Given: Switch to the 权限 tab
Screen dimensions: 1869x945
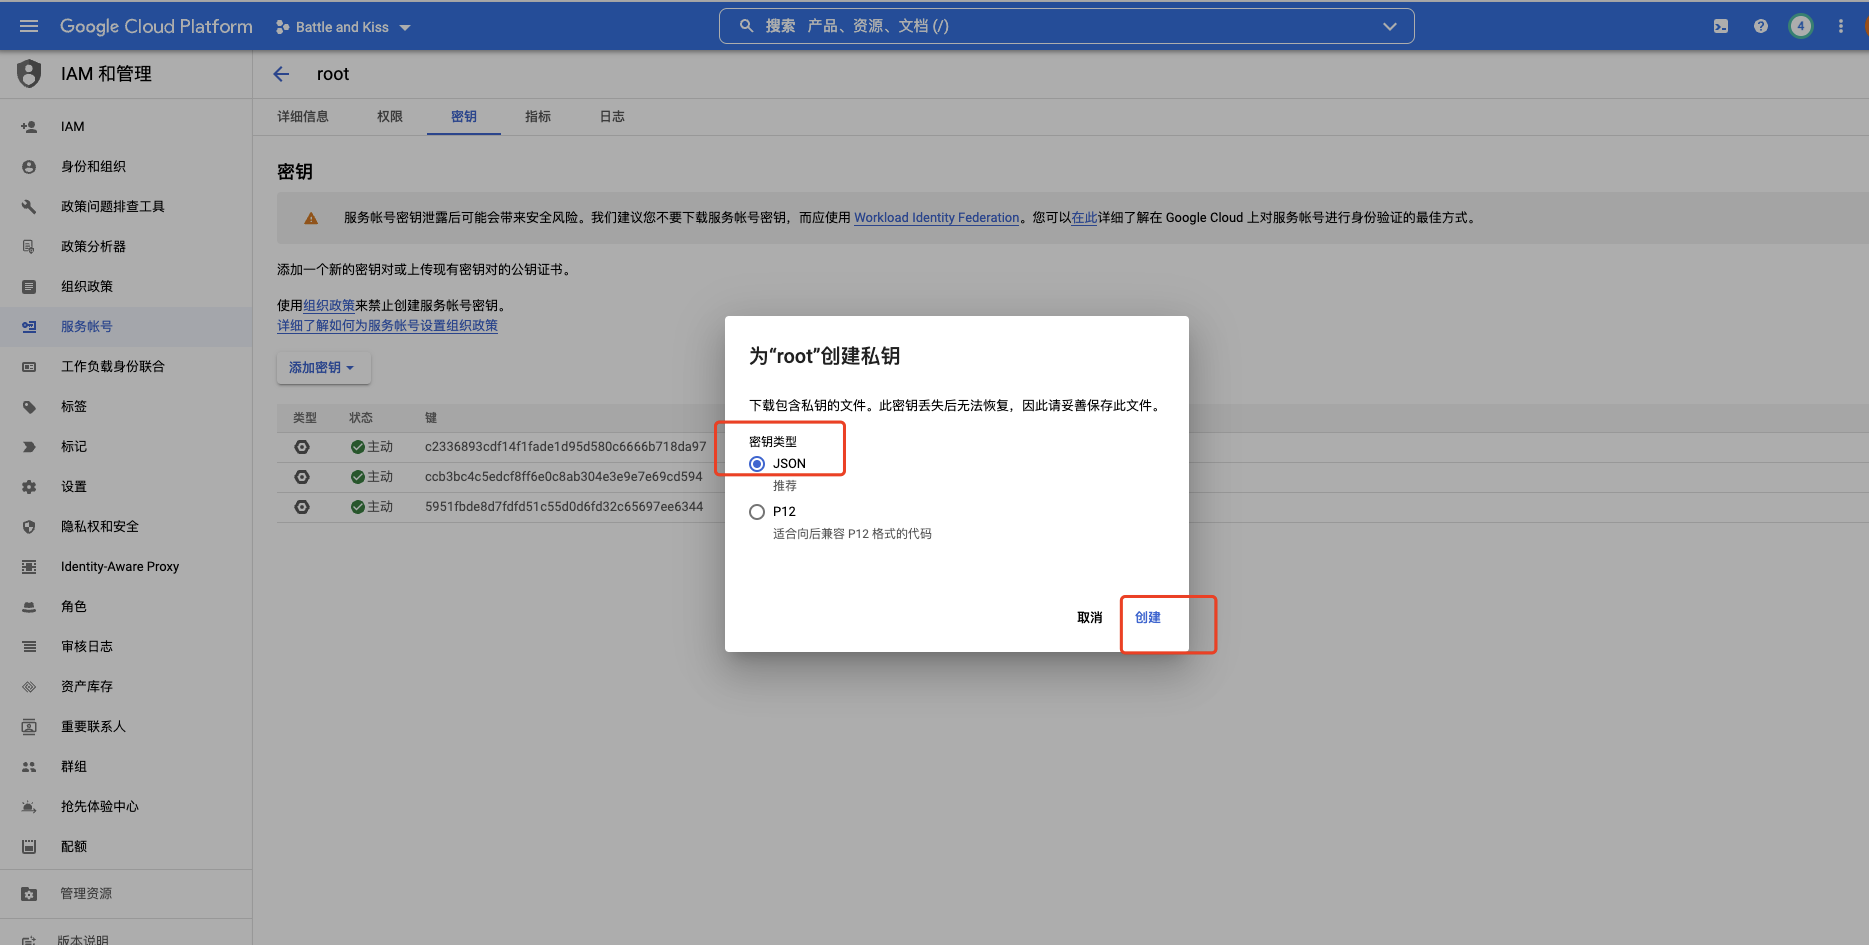Looking at the screenshot, I should pos(390,117).
